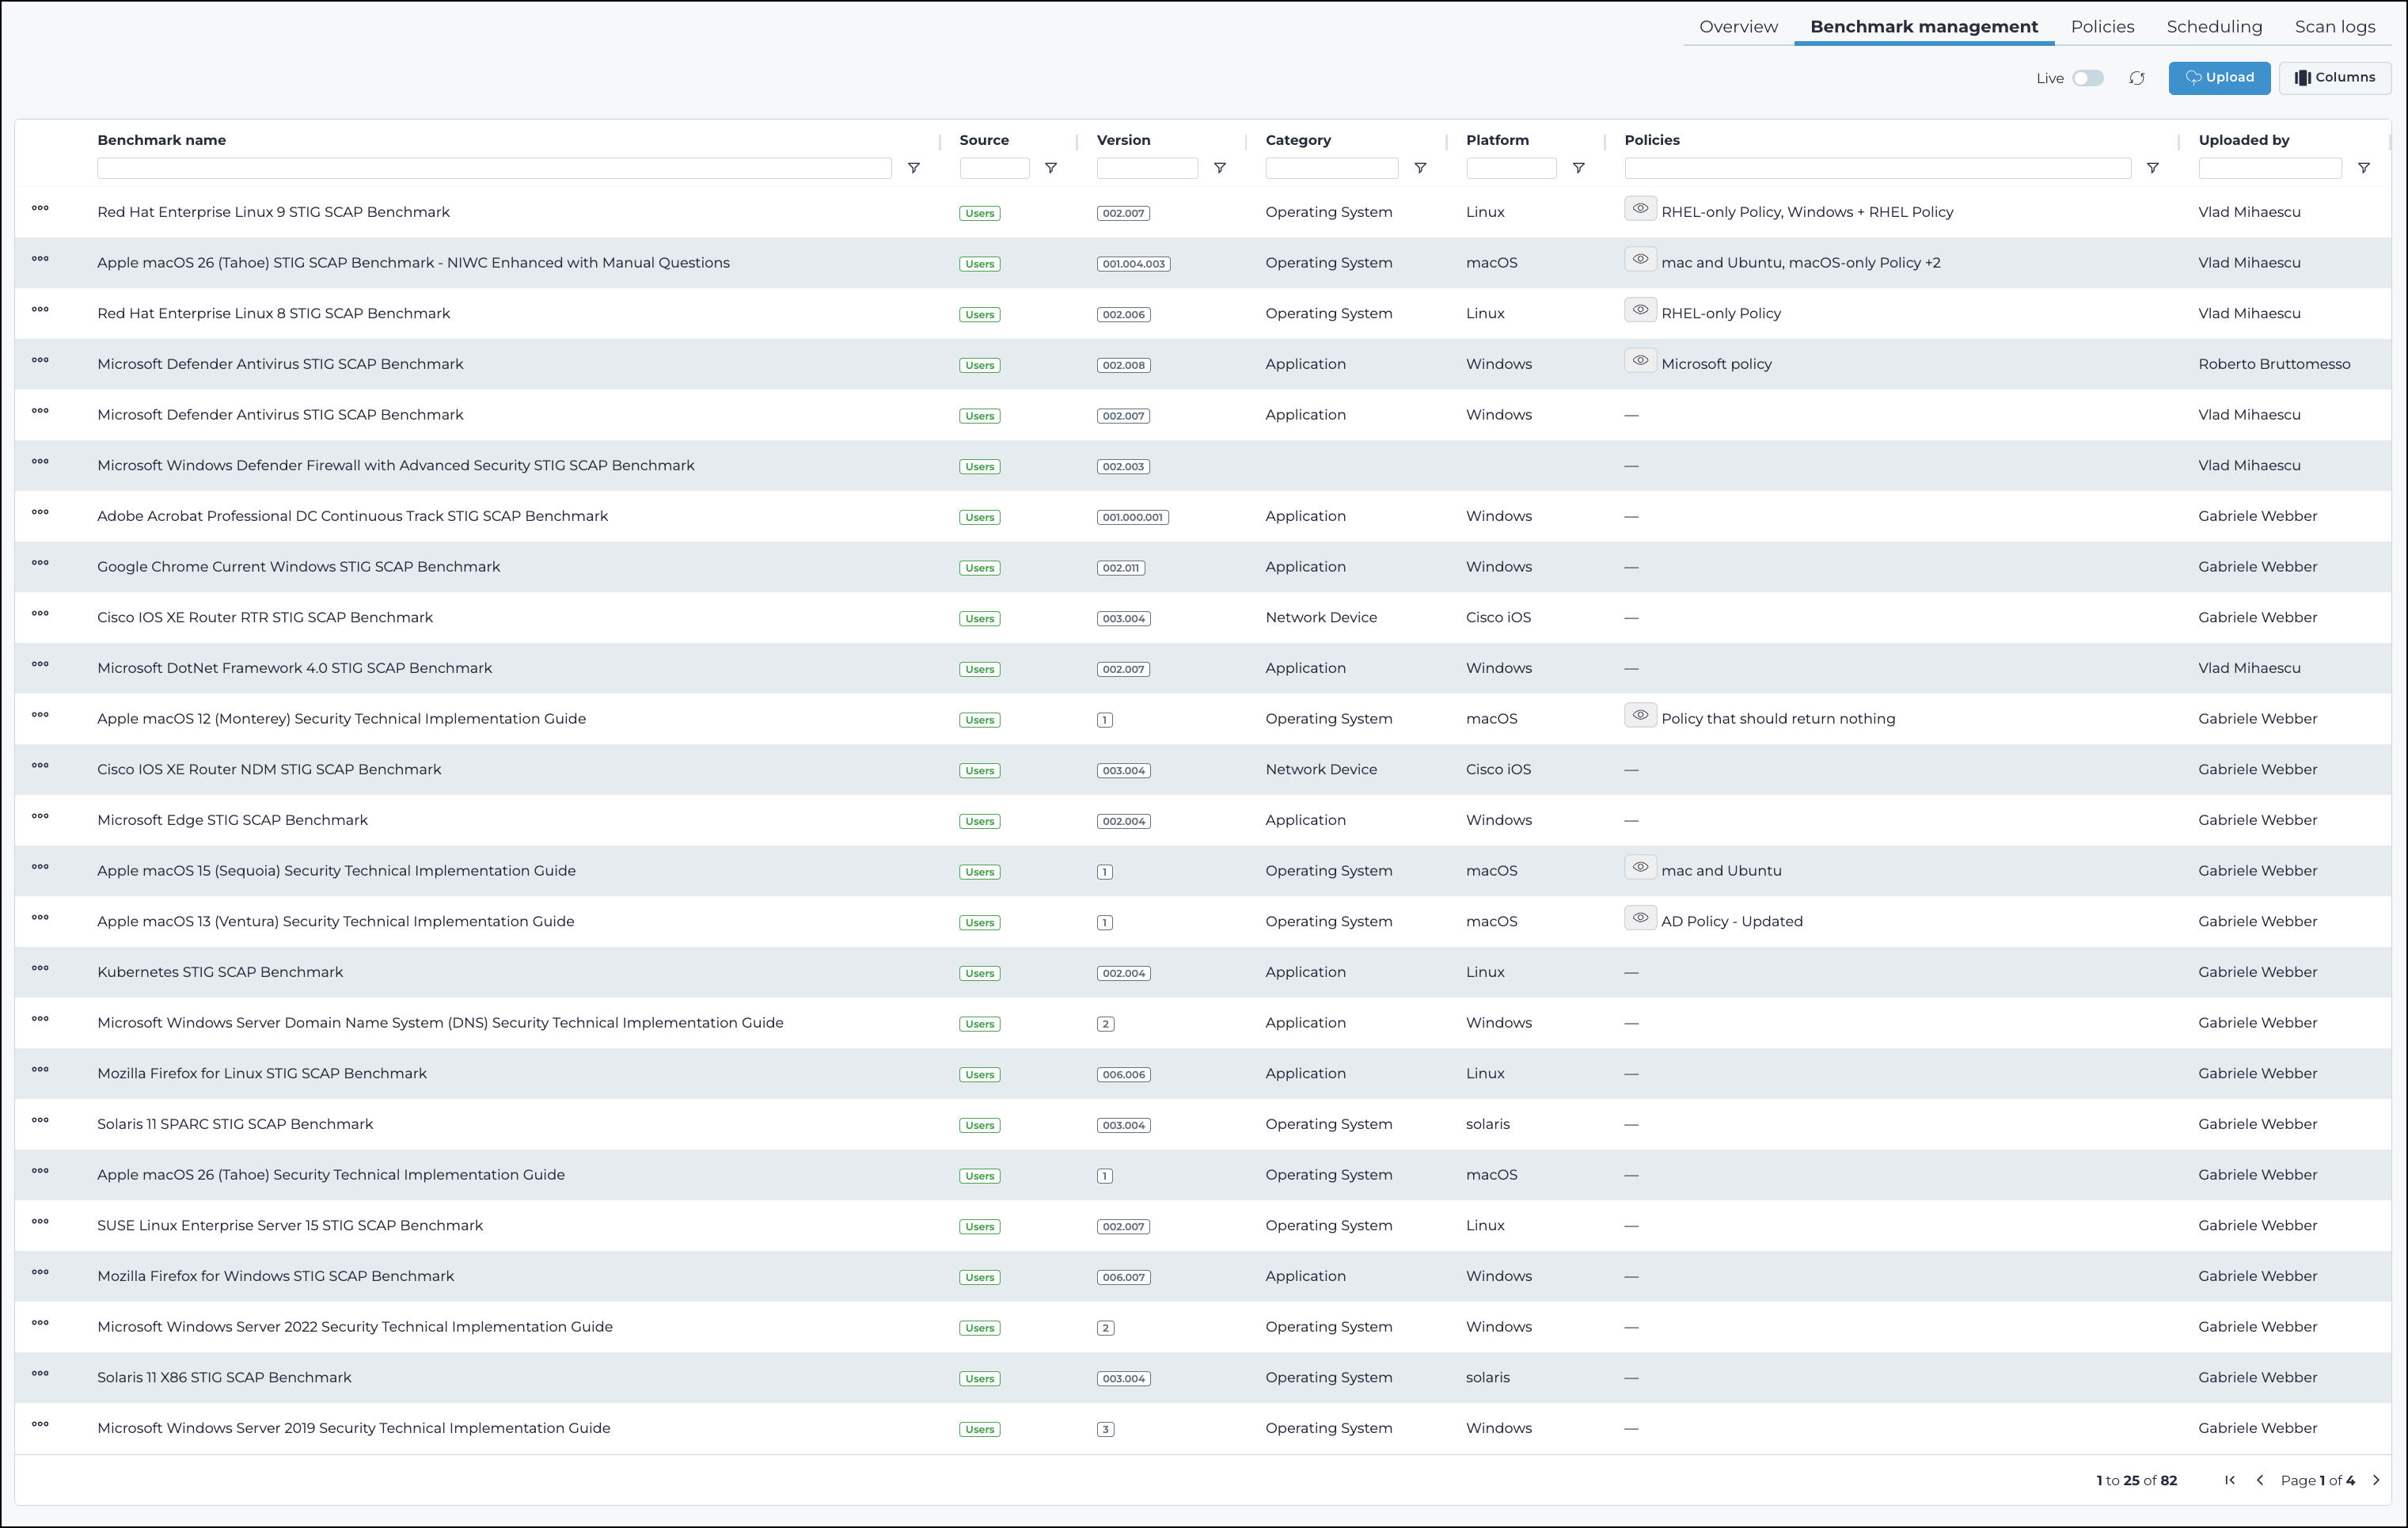2408x1528 pixels.
Task: Focus the Policies filter text field
Action: tap(1877, 168)
